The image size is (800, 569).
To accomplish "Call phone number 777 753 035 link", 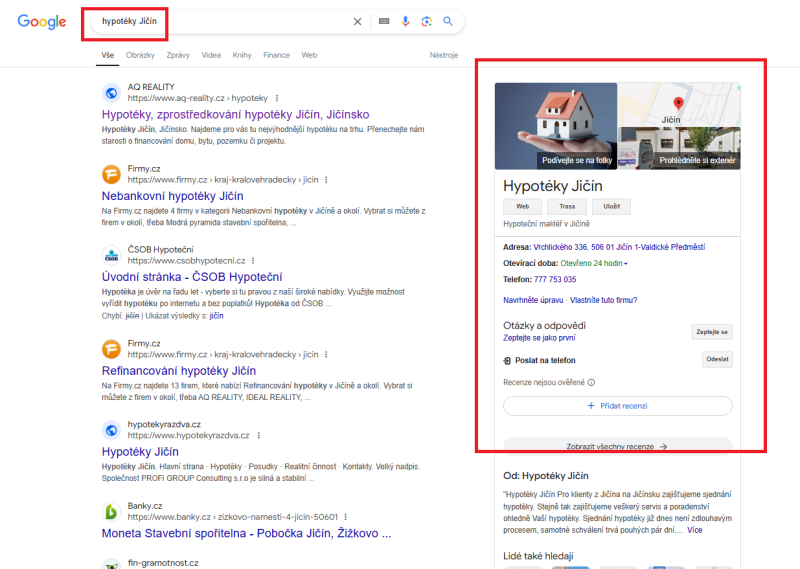I will [x=555, y=280].
